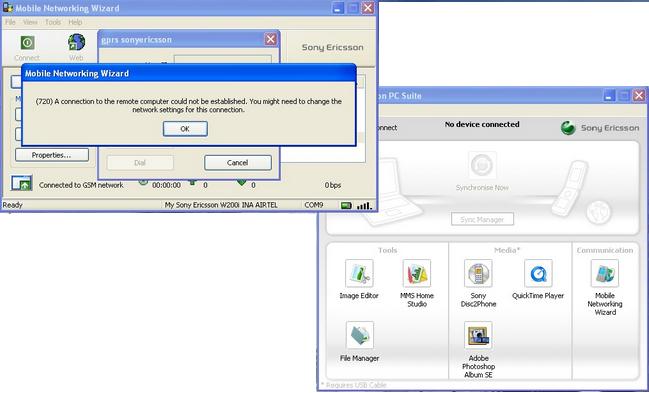Launch Adobe Photoshop Album SE
The image size is (649, 393).
(478, 335)
